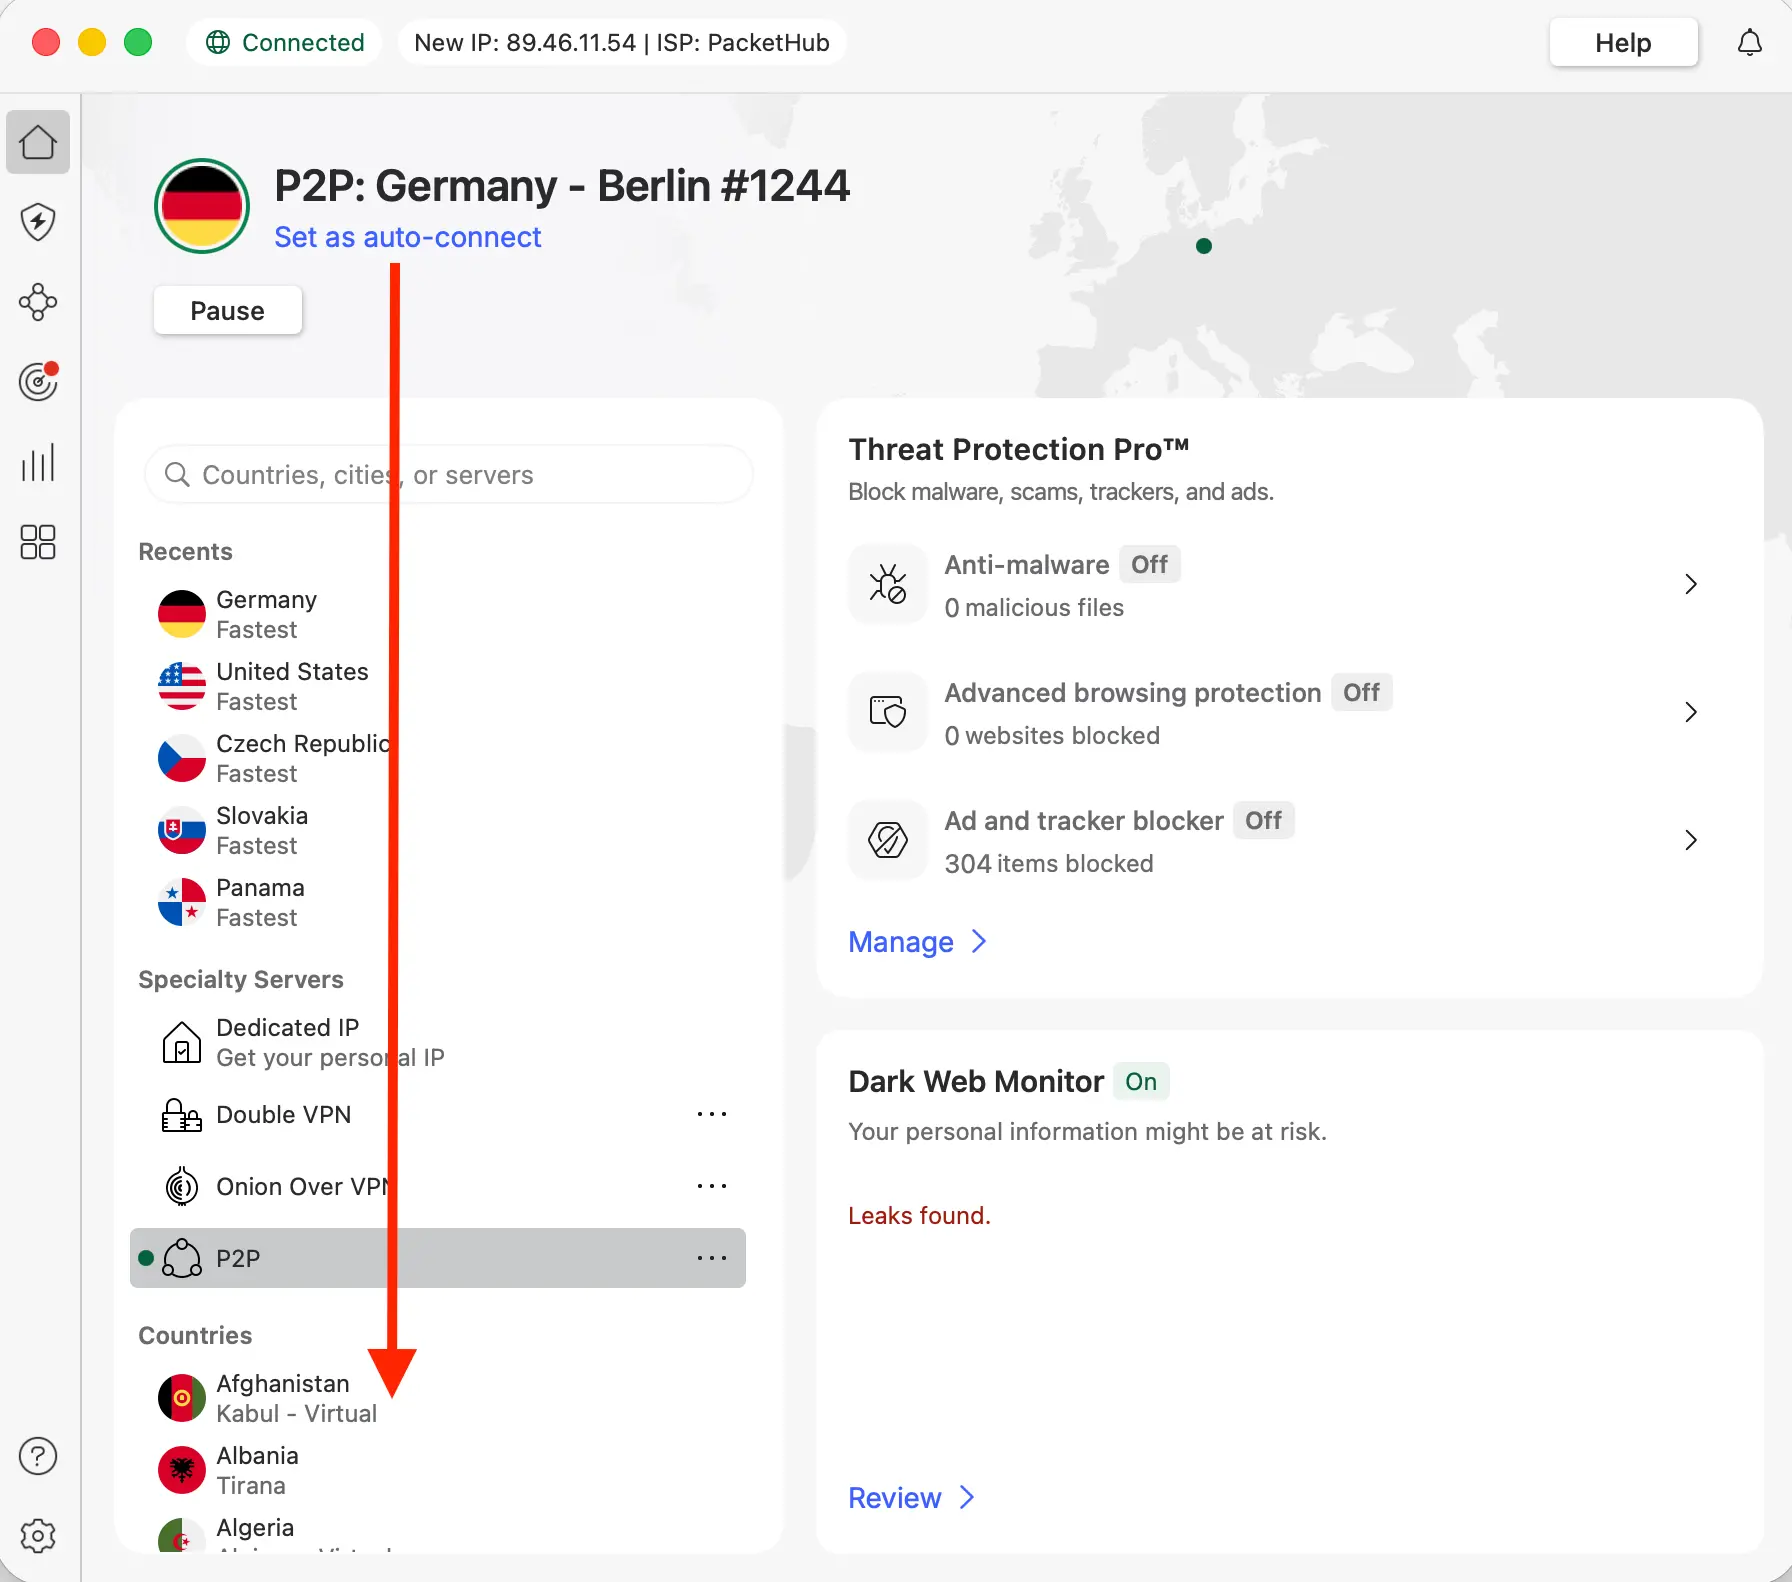
Task: Pause the VPN connection
Action: (x=227, y=310)
